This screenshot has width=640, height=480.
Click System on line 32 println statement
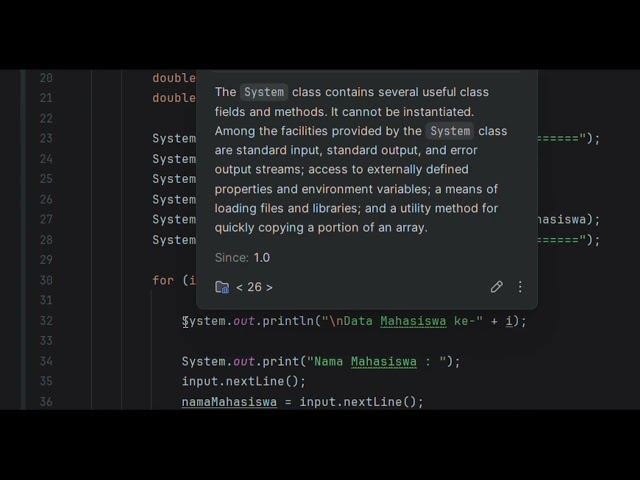(x=204, y=321)
